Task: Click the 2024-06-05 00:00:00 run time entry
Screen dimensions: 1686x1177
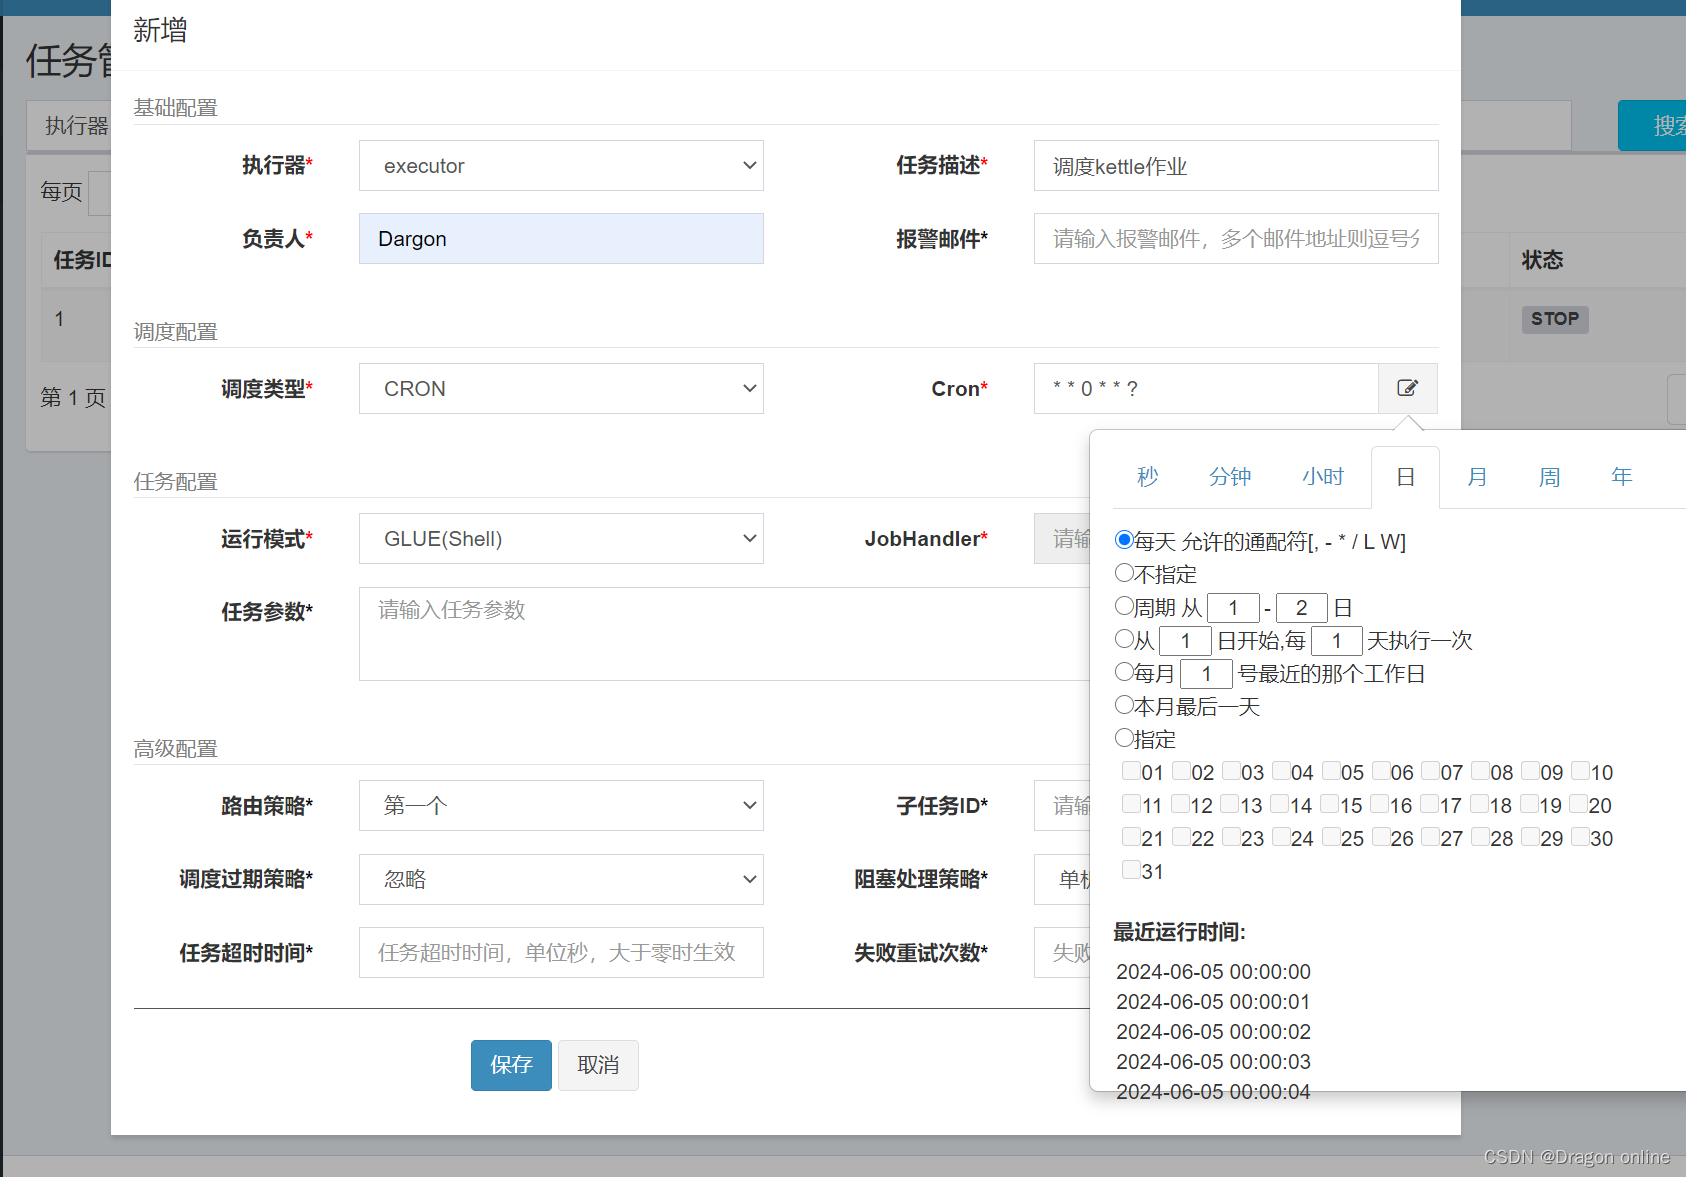Action: 1213,972
